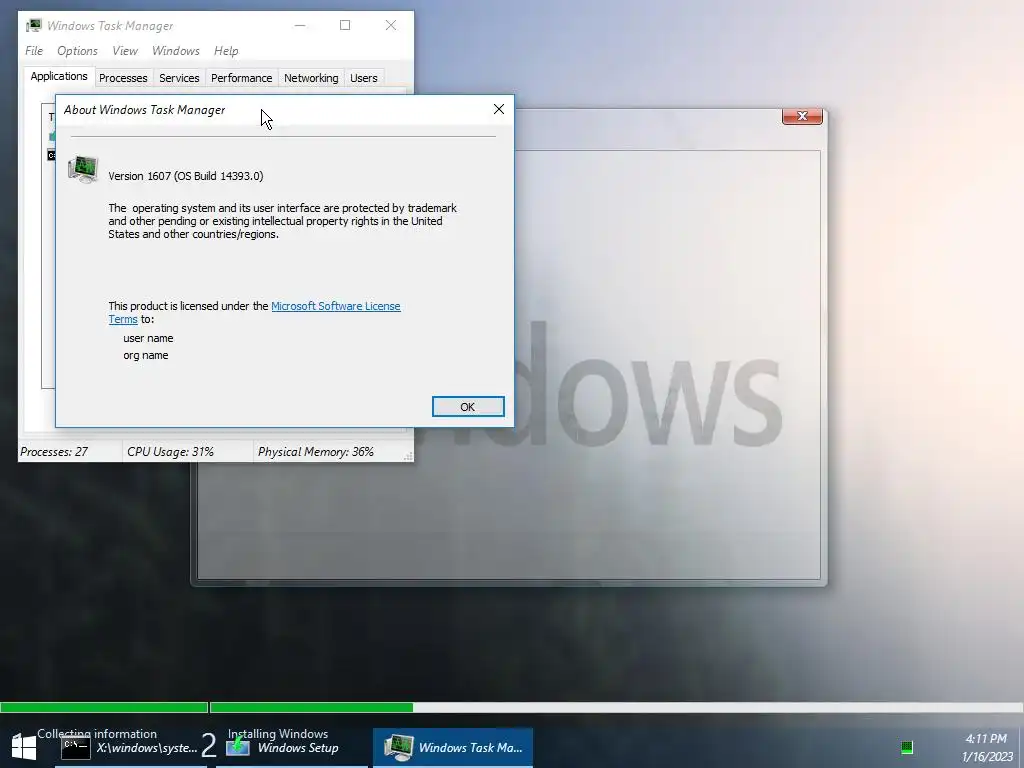Click OK in About Task Manager dialog

pos(468,406)
